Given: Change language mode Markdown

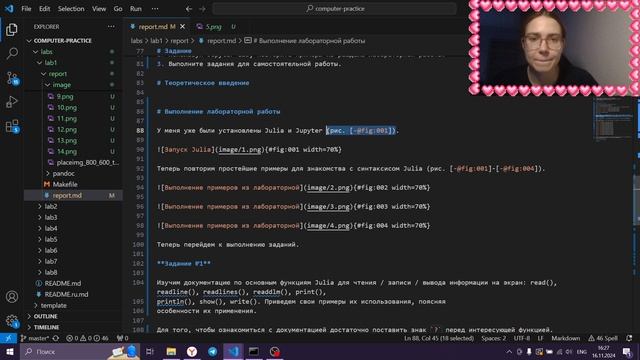Looking at the screenshot, I should click(566, 338).
